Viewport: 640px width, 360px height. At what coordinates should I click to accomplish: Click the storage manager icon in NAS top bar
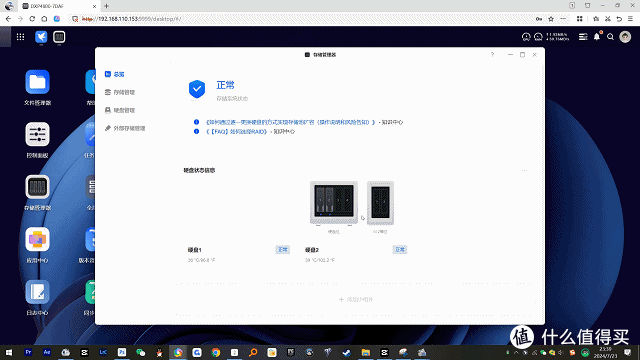[x=59, y=37]
